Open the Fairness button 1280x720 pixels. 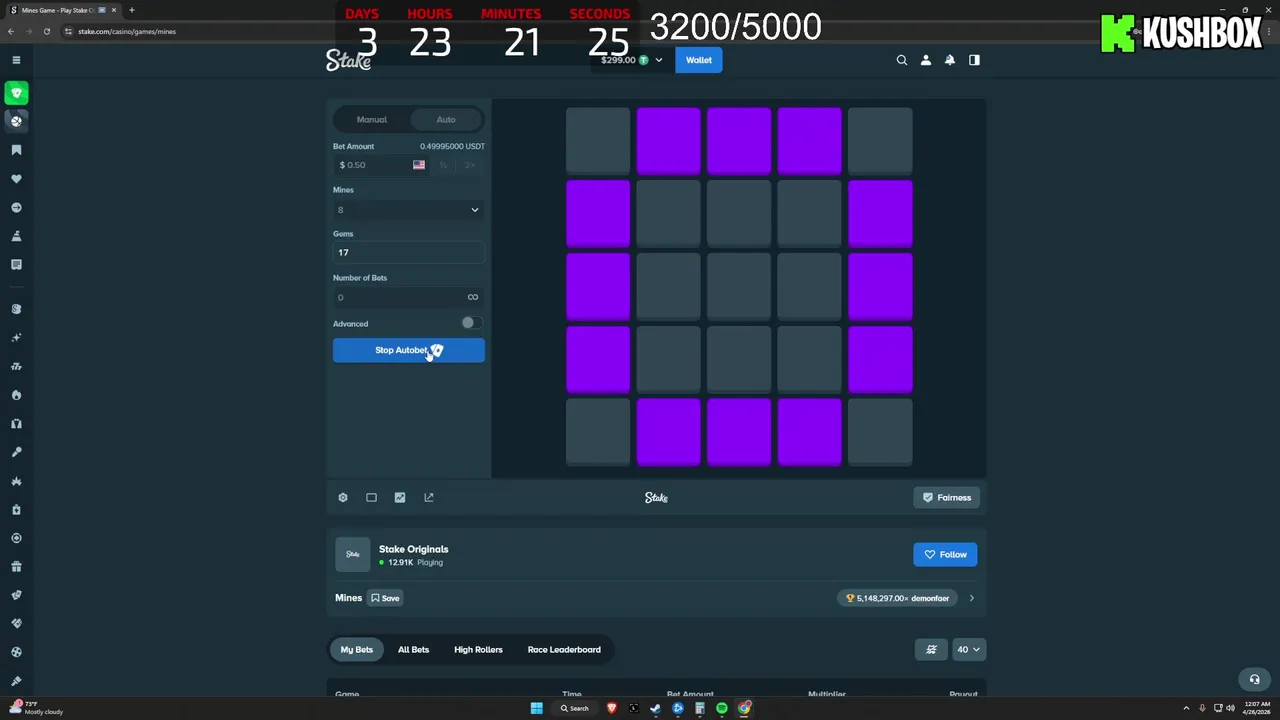pyautogui.click(x=946, y=497)
